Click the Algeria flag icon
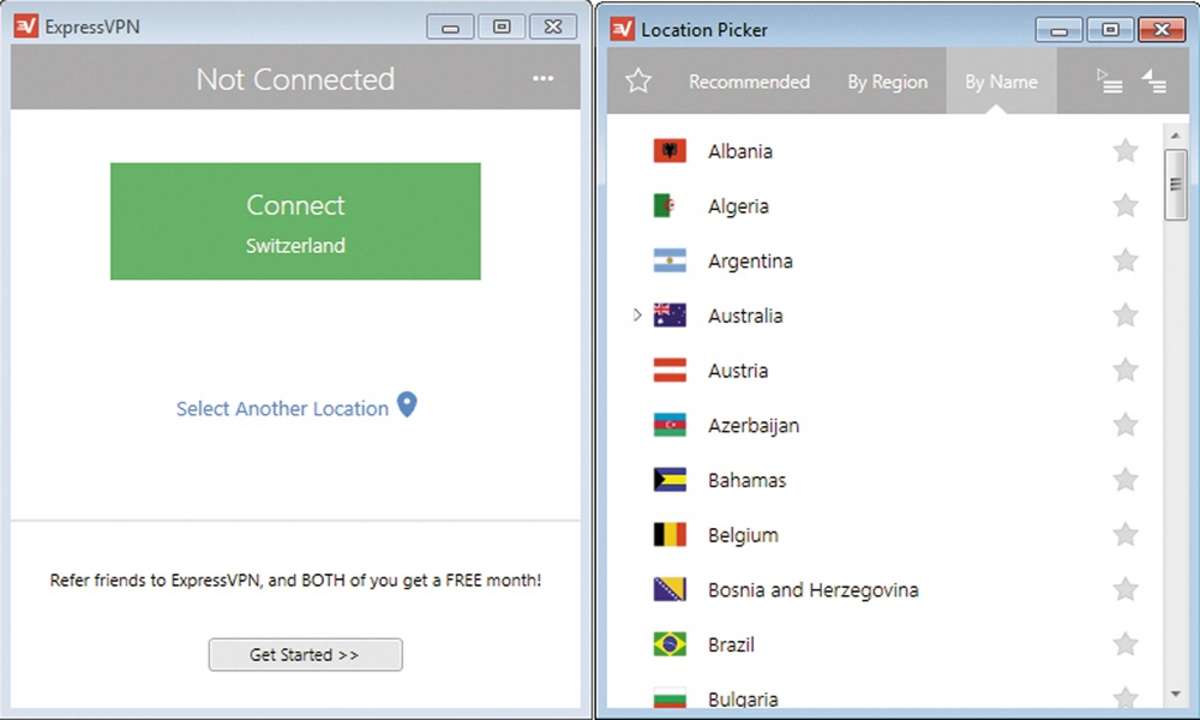 pyautogui.click(x=670, y=206)
